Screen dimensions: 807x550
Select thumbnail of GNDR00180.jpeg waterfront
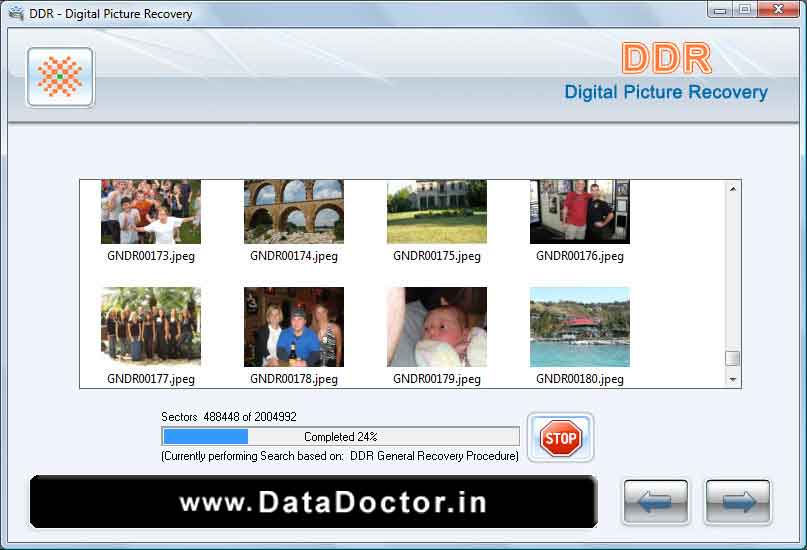point(580,327)
